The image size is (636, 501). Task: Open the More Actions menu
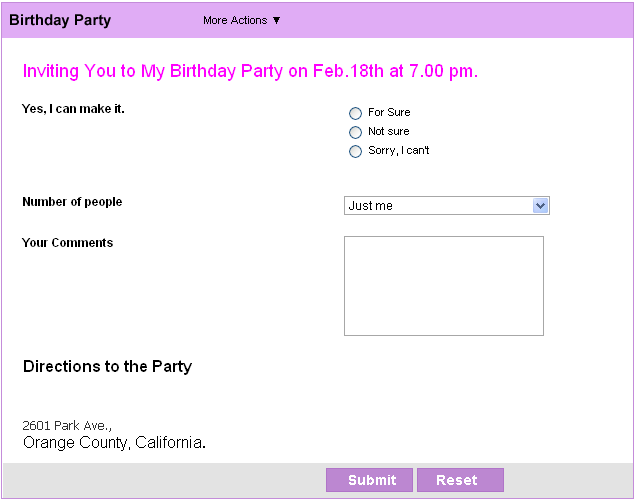click(242, 20)
